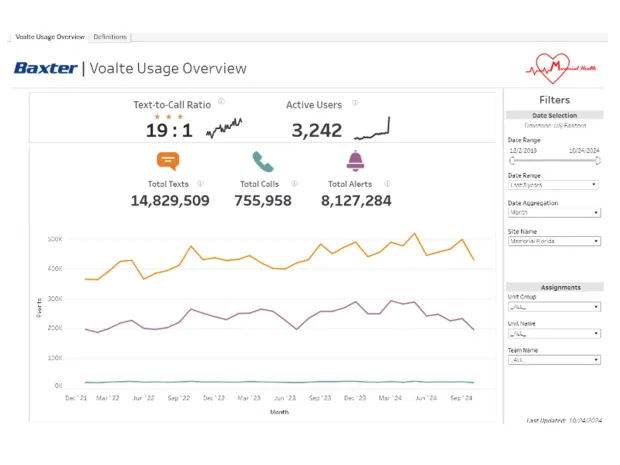
Task: Click the Month axis title
Action: coord(279,412)
